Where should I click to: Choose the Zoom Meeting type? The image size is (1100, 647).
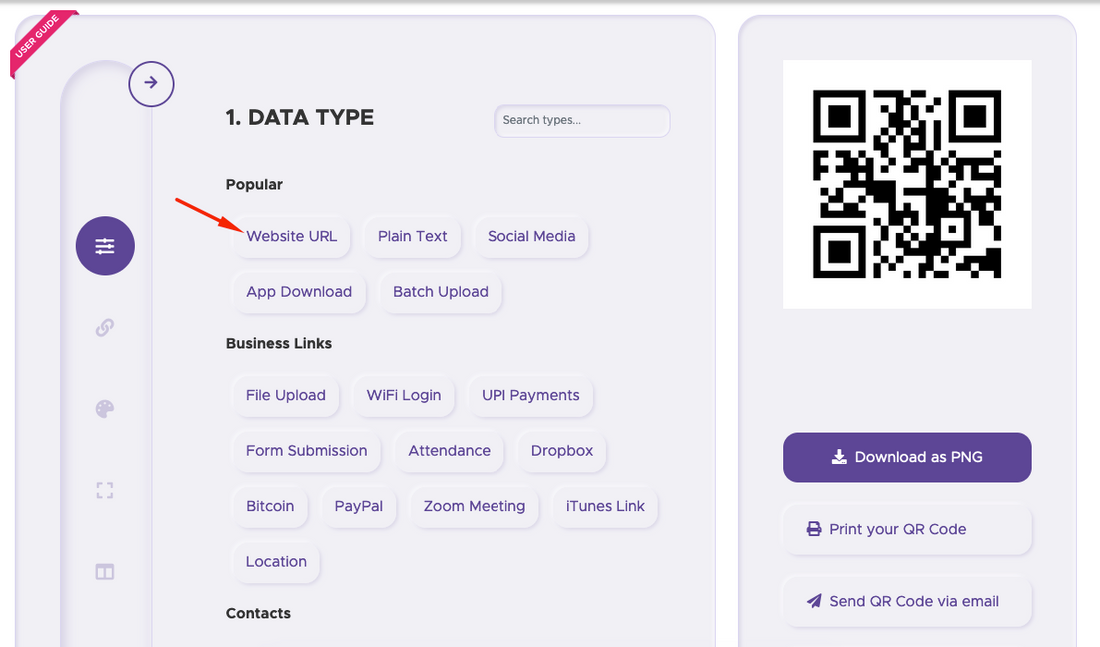pos(474,506)
